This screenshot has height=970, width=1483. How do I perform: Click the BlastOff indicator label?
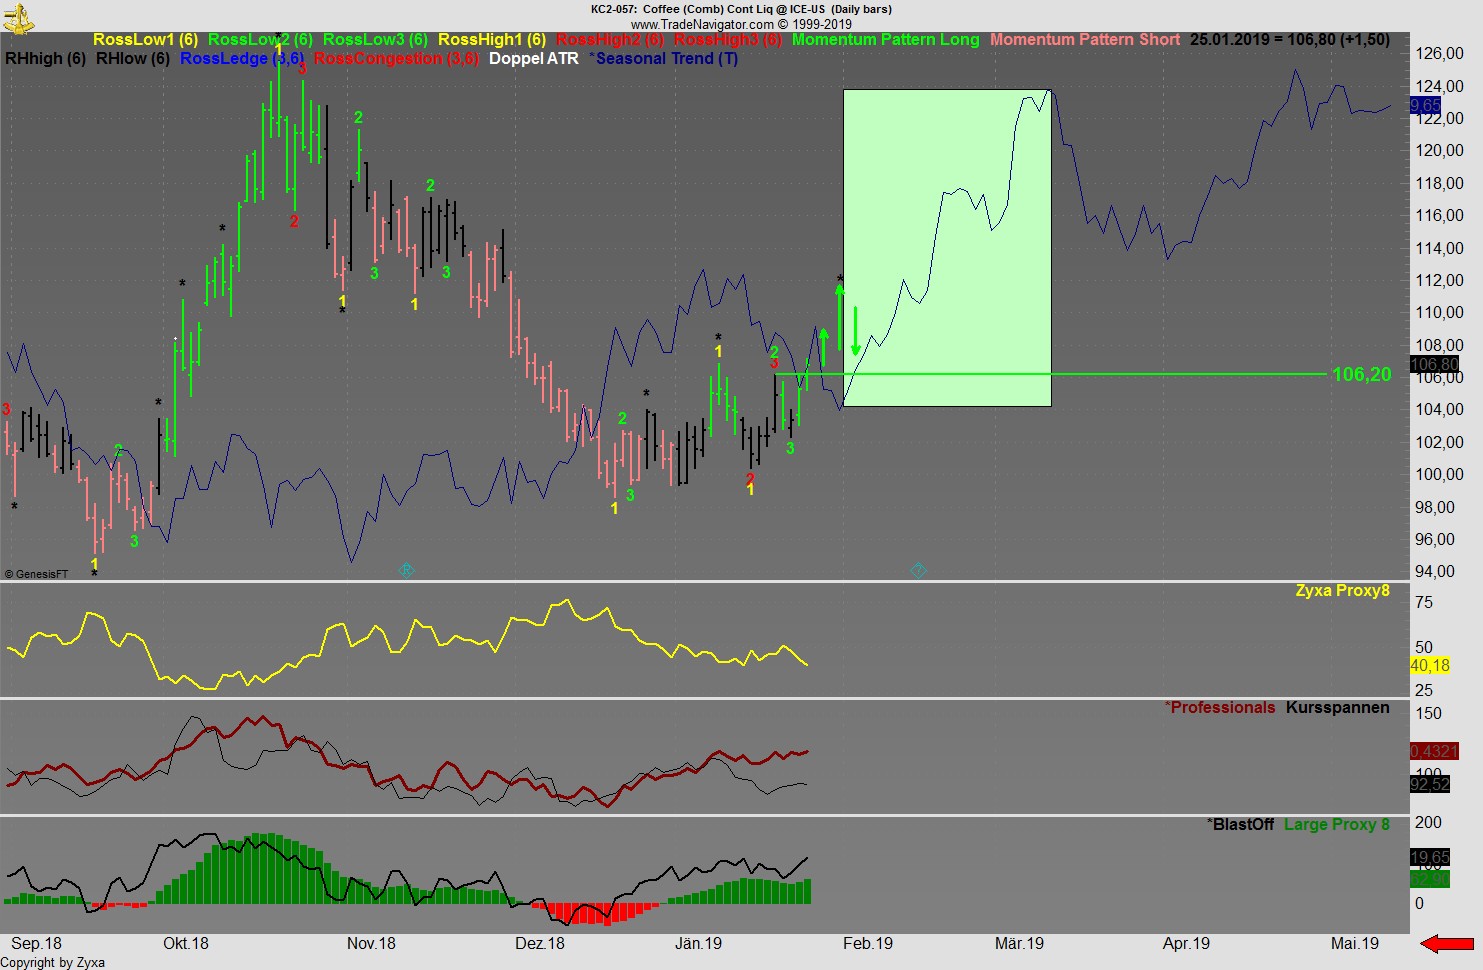(1243, 825)
